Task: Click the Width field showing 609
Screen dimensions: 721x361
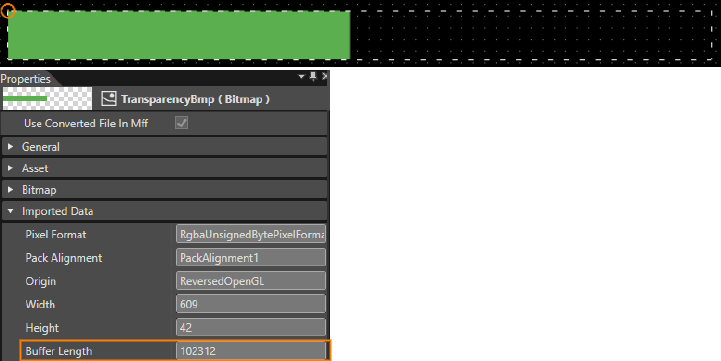Action: click(x=251, y=304)
